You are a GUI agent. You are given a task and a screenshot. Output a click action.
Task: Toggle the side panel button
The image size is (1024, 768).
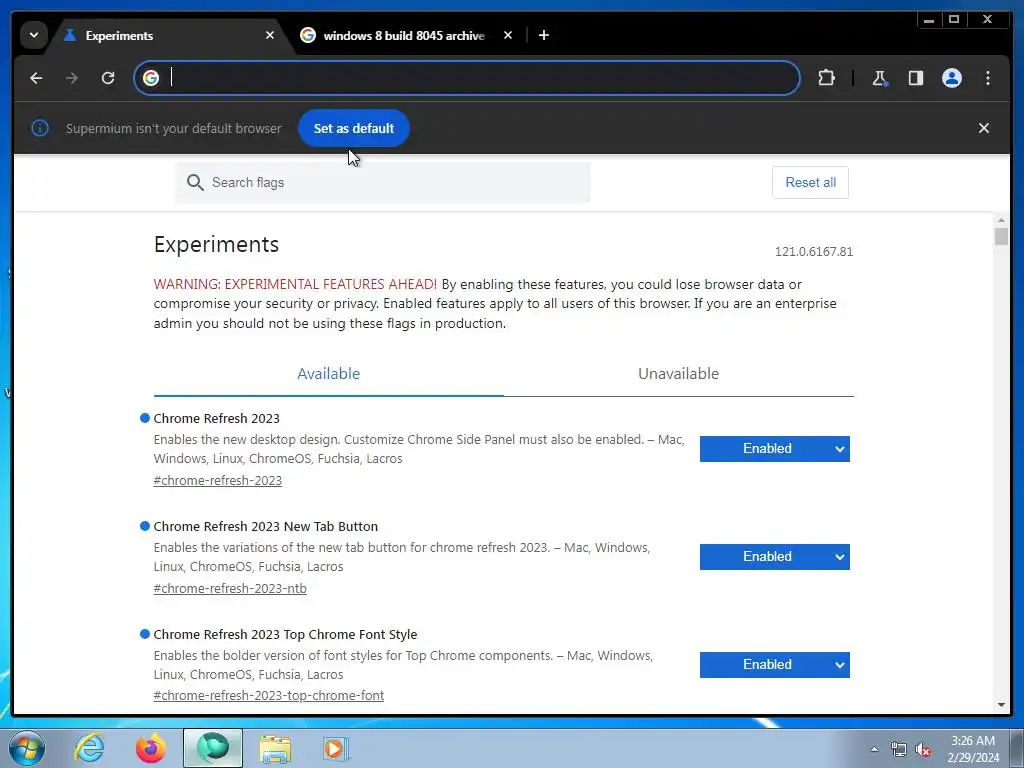point(916,78)
